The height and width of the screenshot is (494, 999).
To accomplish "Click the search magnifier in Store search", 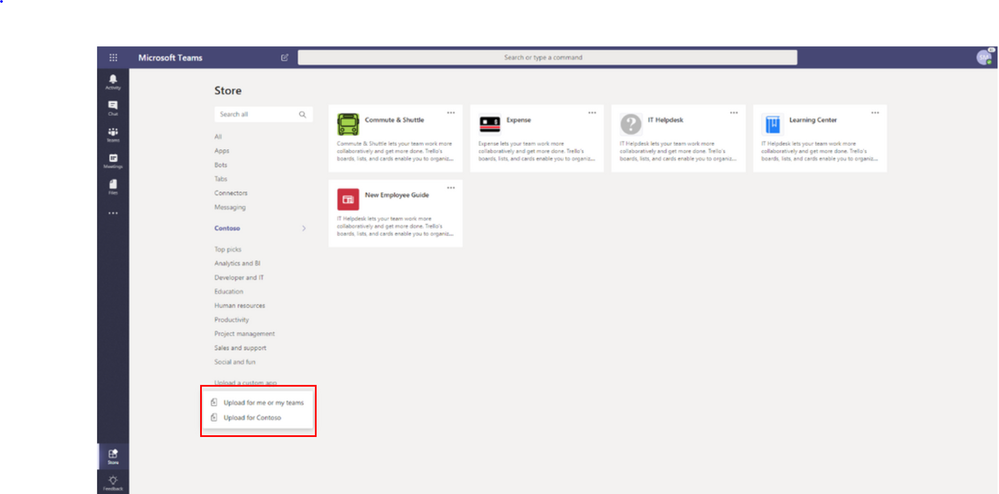I will tap(303, 115).
